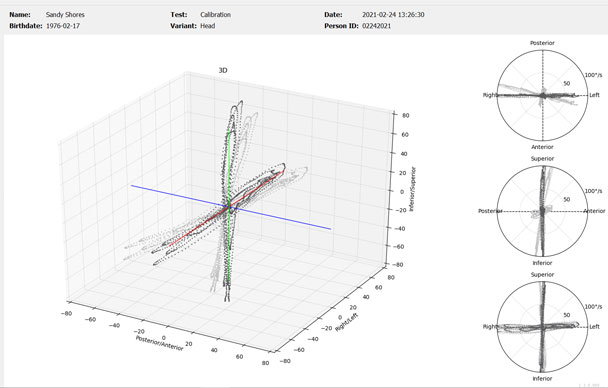Click the middle polar plot with Posterior/Anterior axis
The height and width of the screenshot is (388, 608).
click(x=542, y=211)
